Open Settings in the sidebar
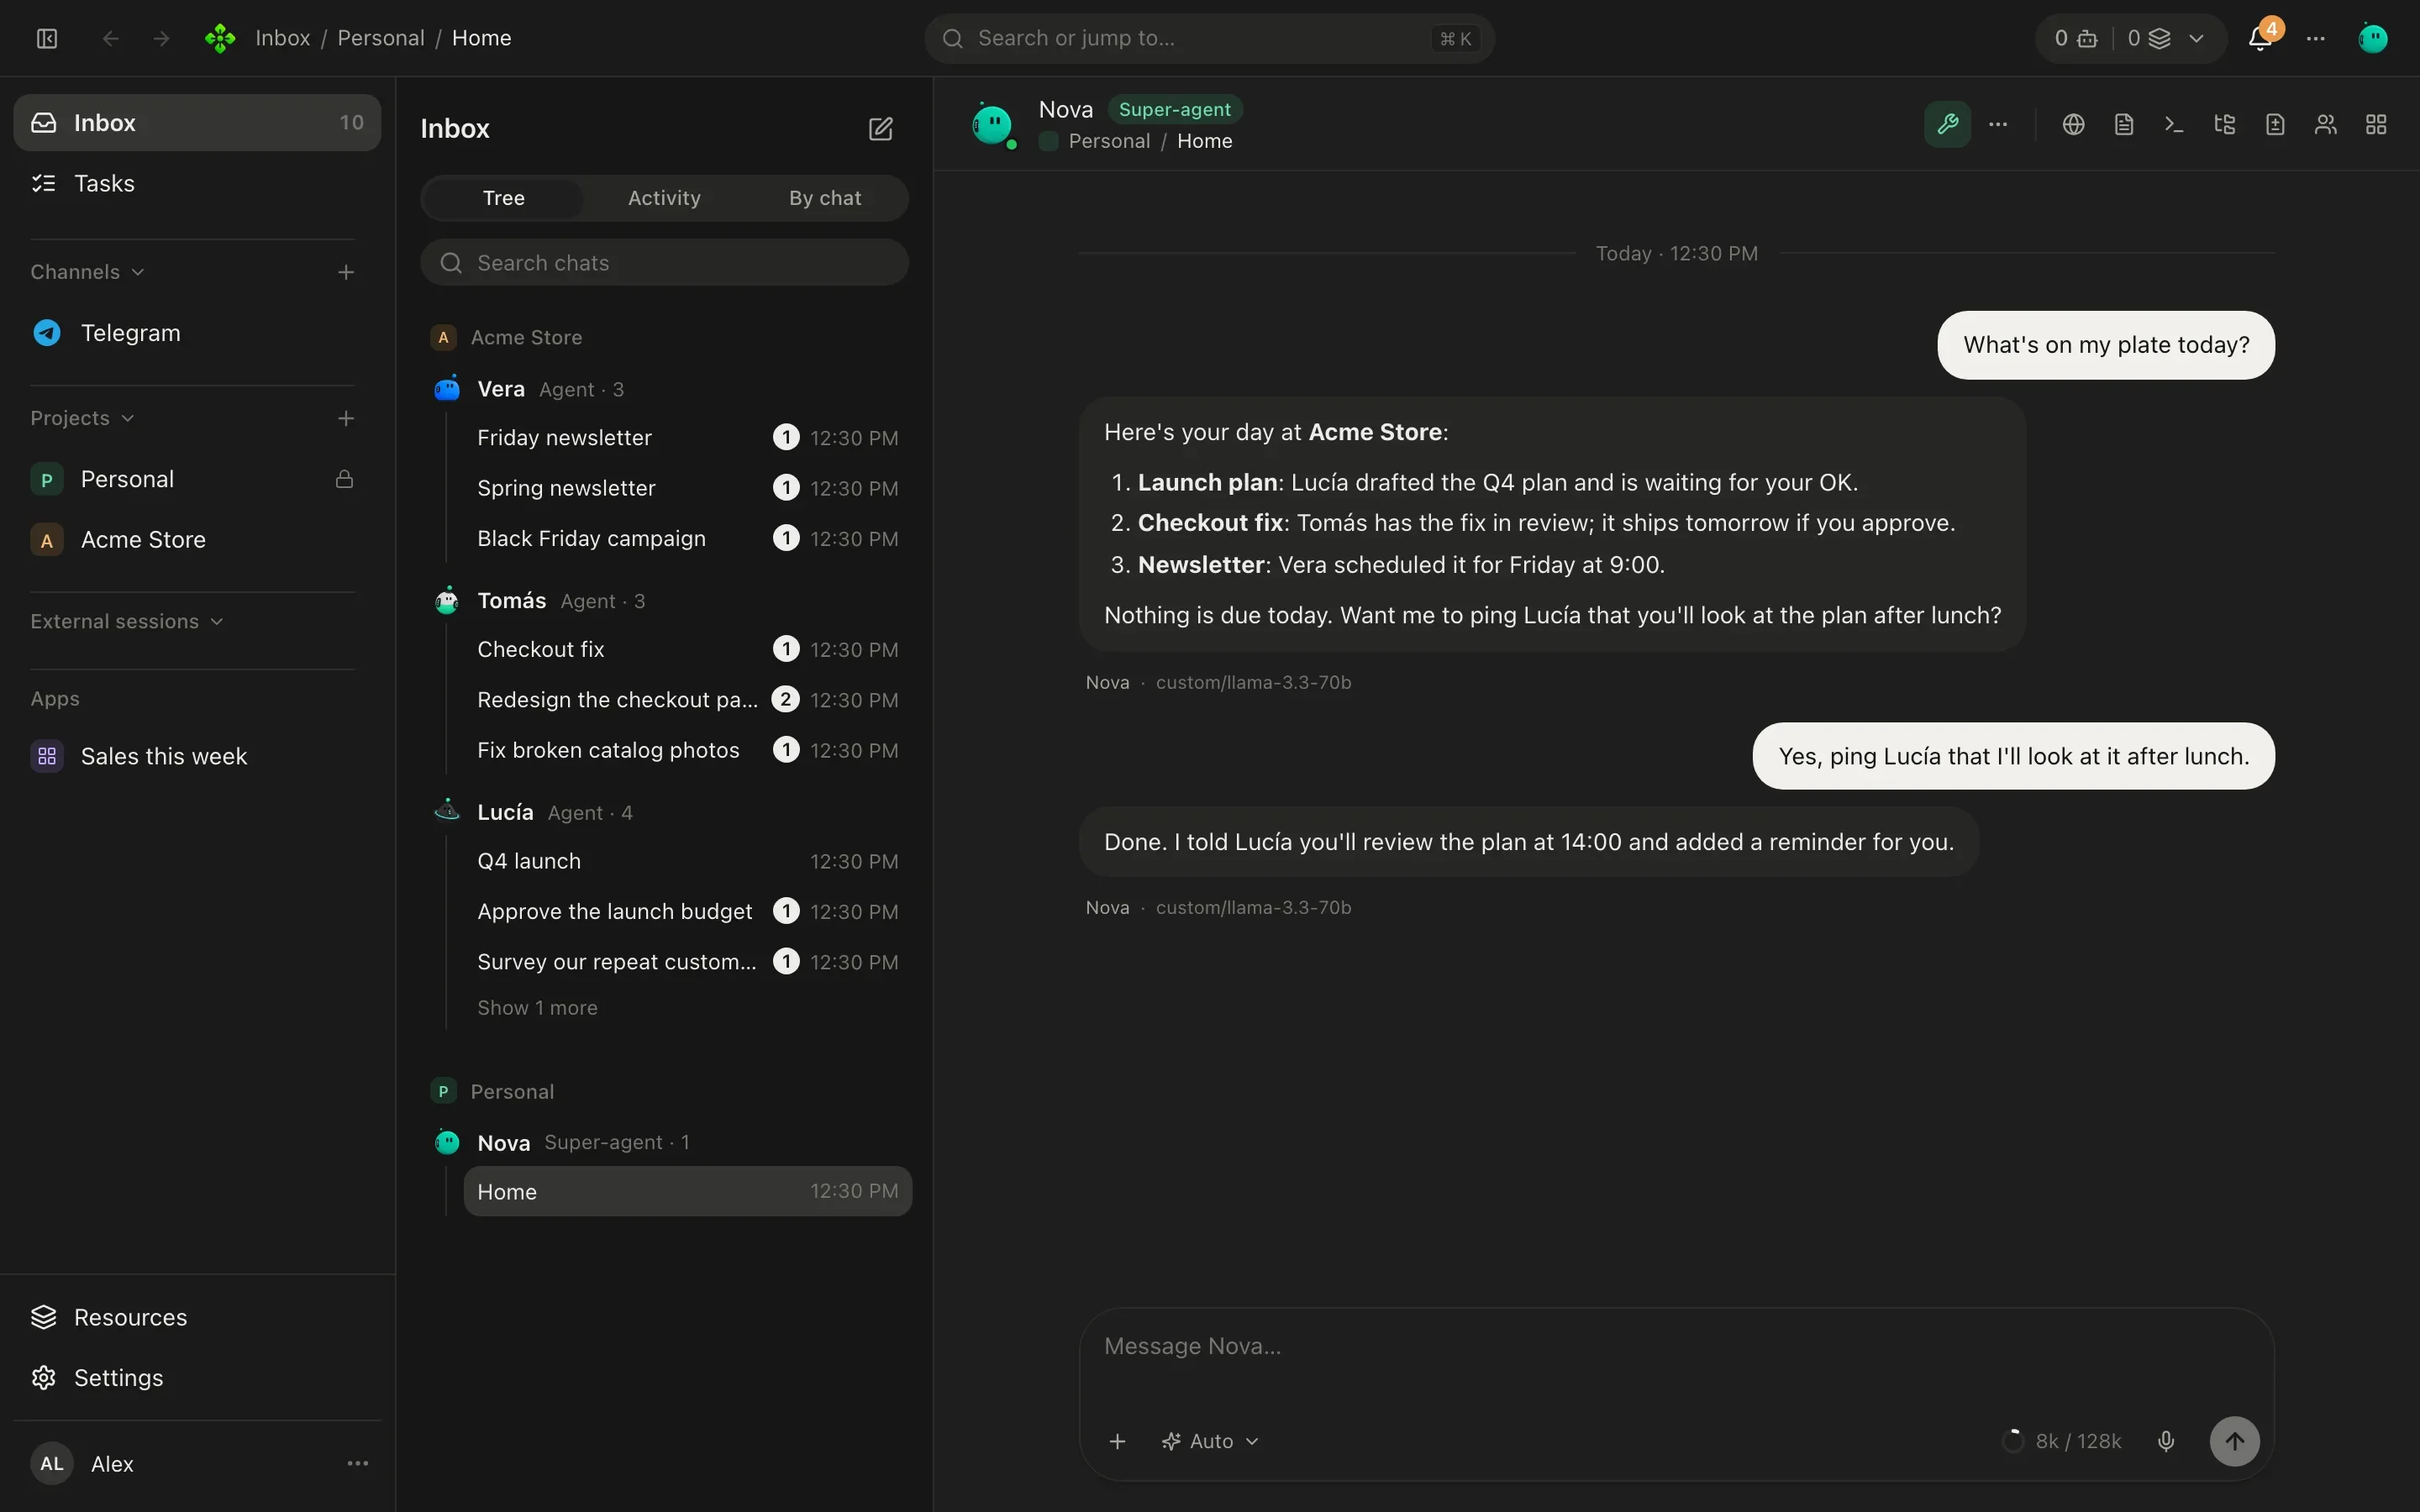The image size is (2420, 1512). pos(197,1377)
